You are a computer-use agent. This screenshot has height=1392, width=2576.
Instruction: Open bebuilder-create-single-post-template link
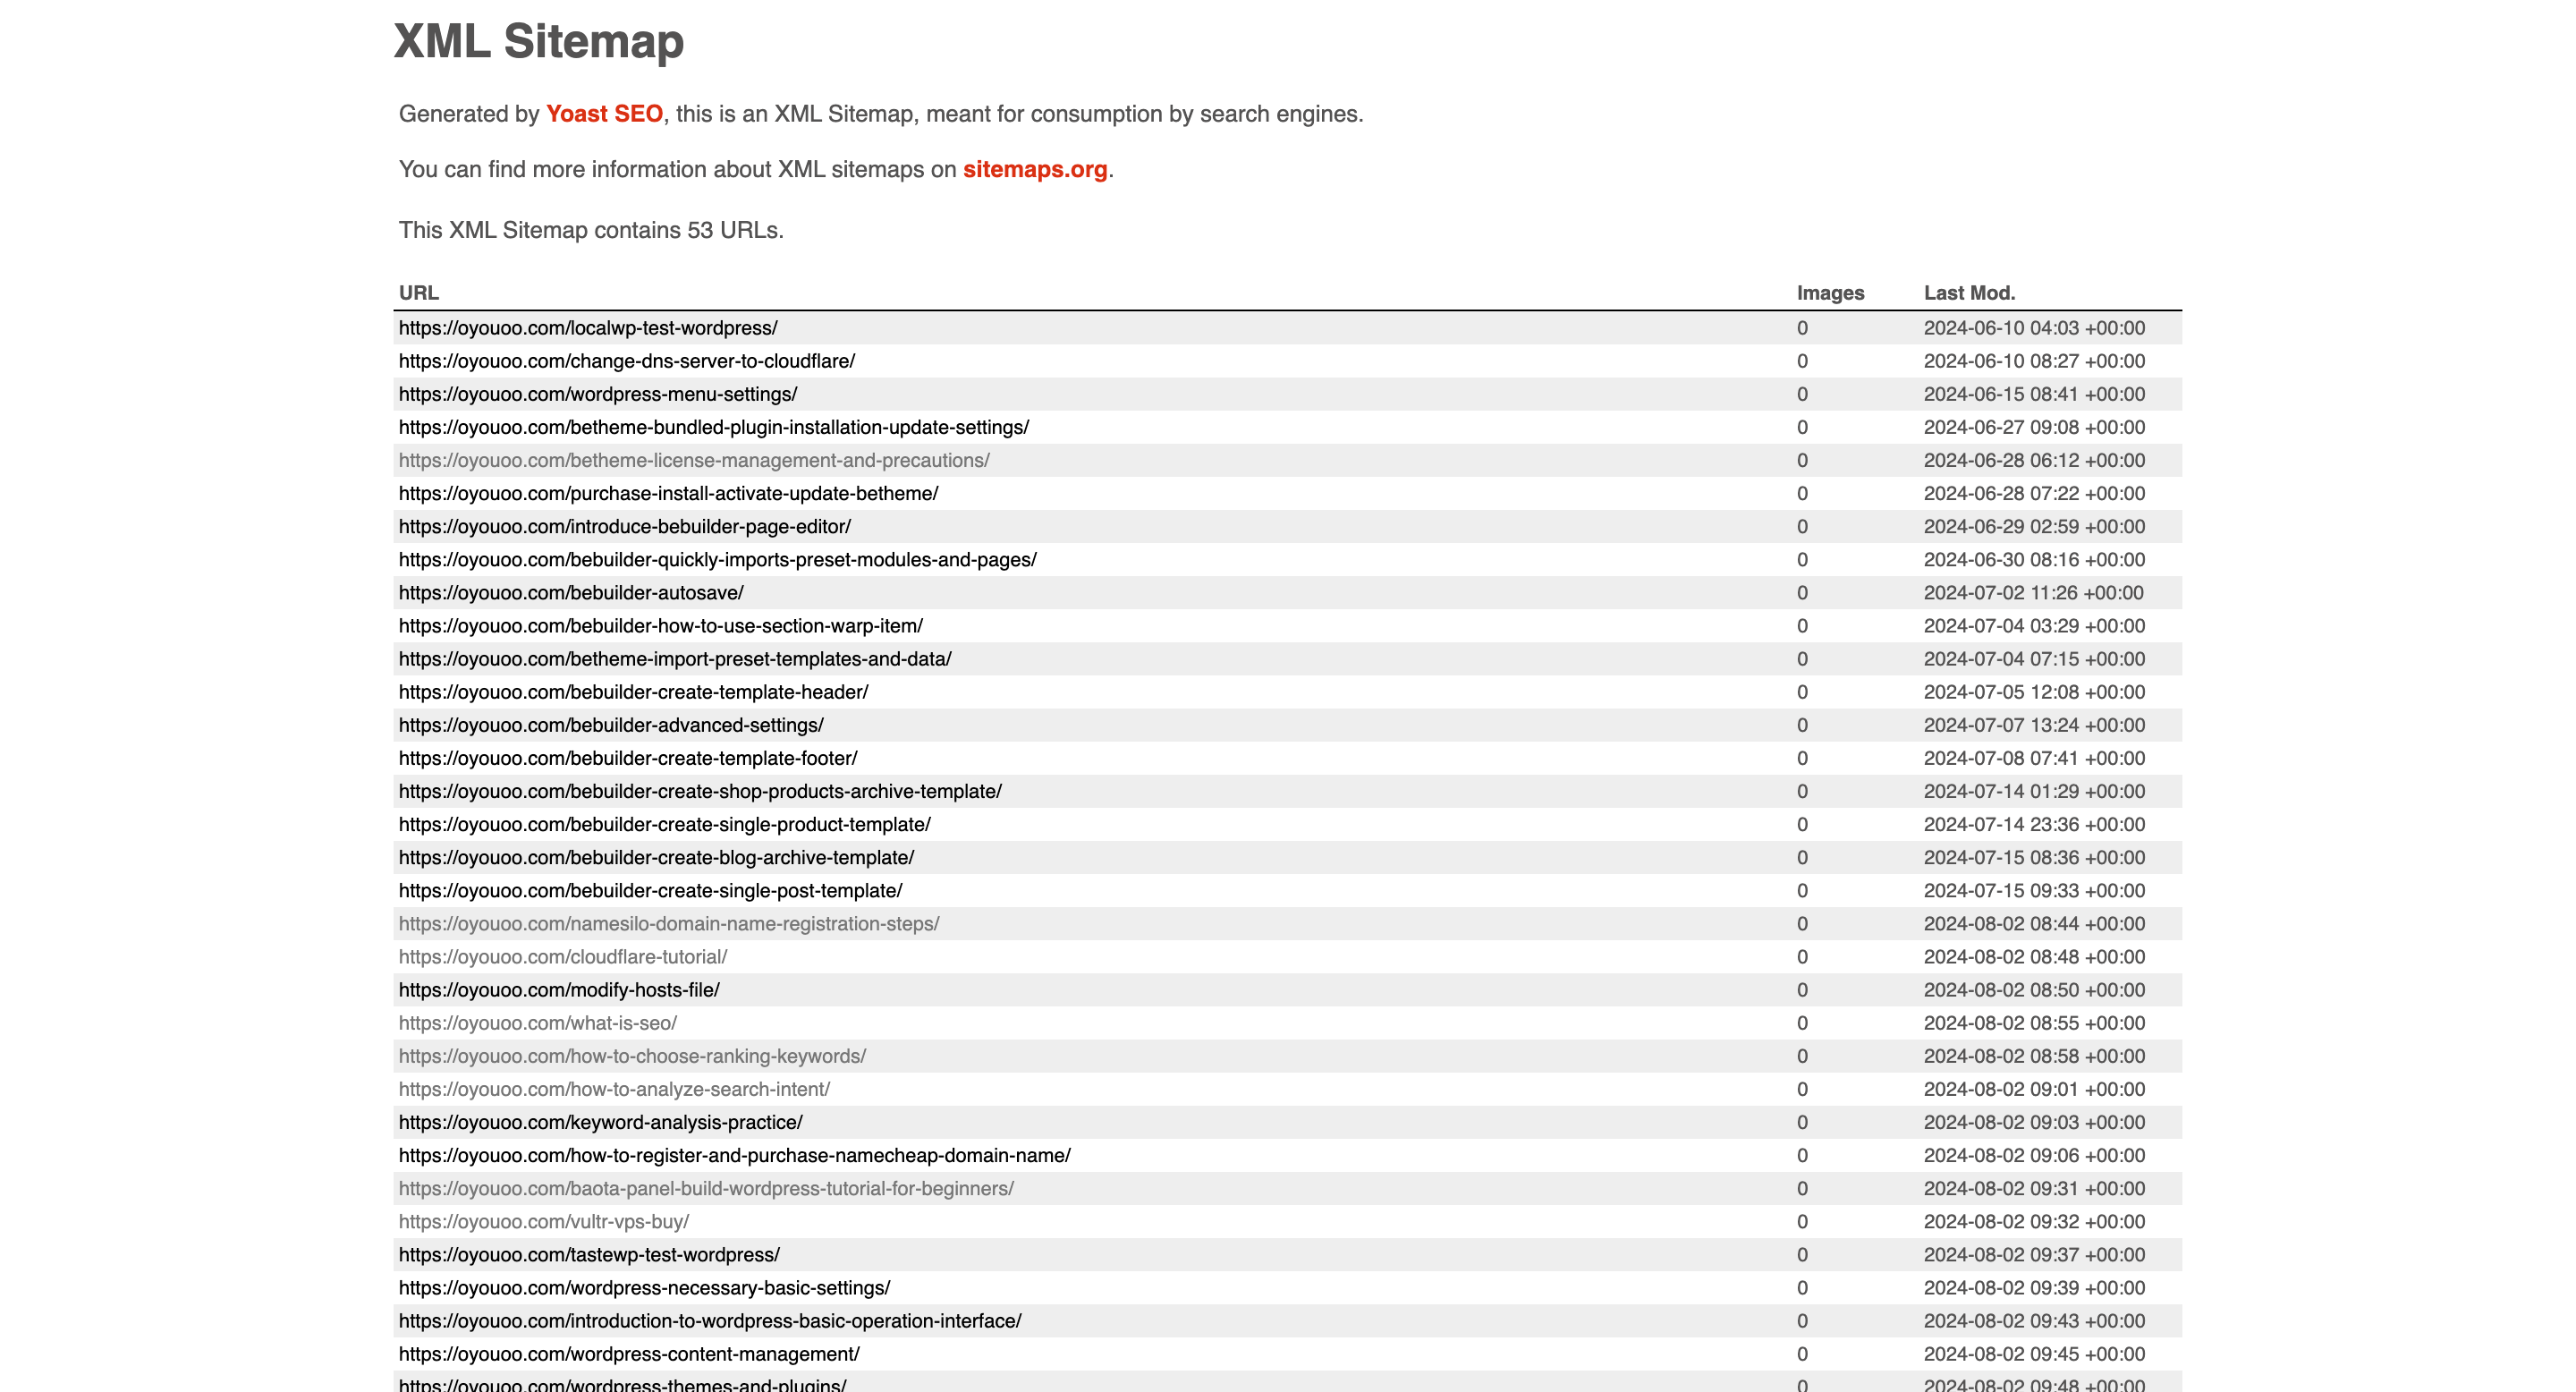(x=651, y=890)
